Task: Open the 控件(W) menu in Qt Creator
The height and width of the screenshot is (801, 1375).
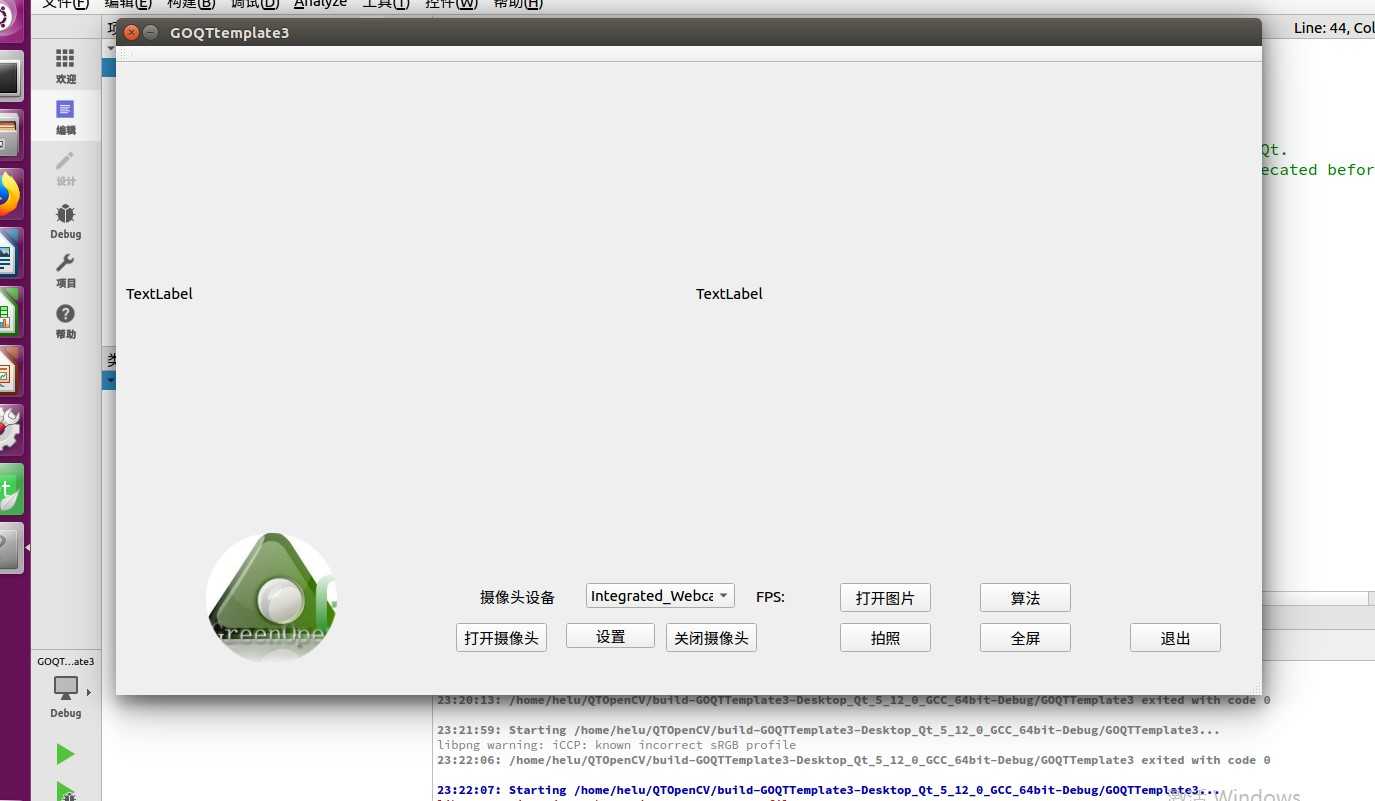Action: pyautogui.click(x=452, y=4)
